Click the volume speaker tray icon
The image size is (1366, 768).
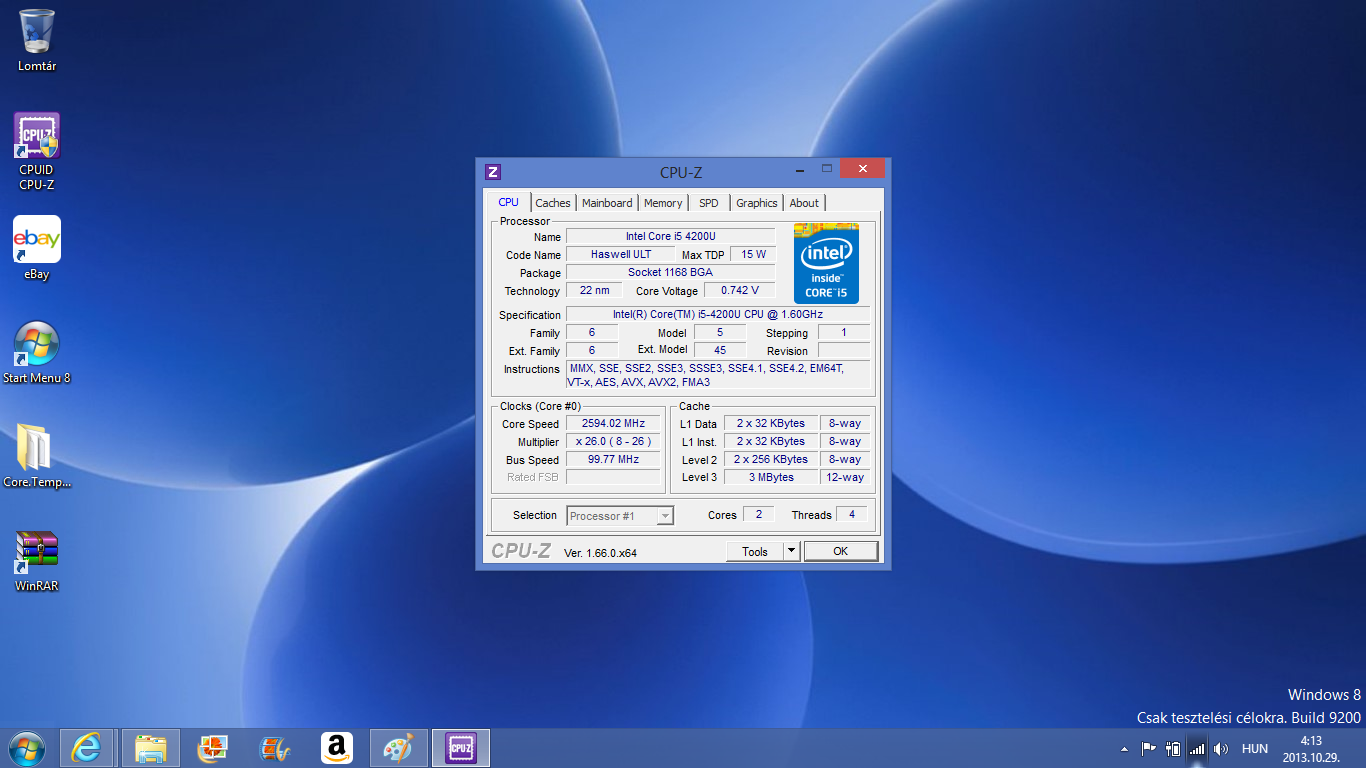[x=1221, y=748]
